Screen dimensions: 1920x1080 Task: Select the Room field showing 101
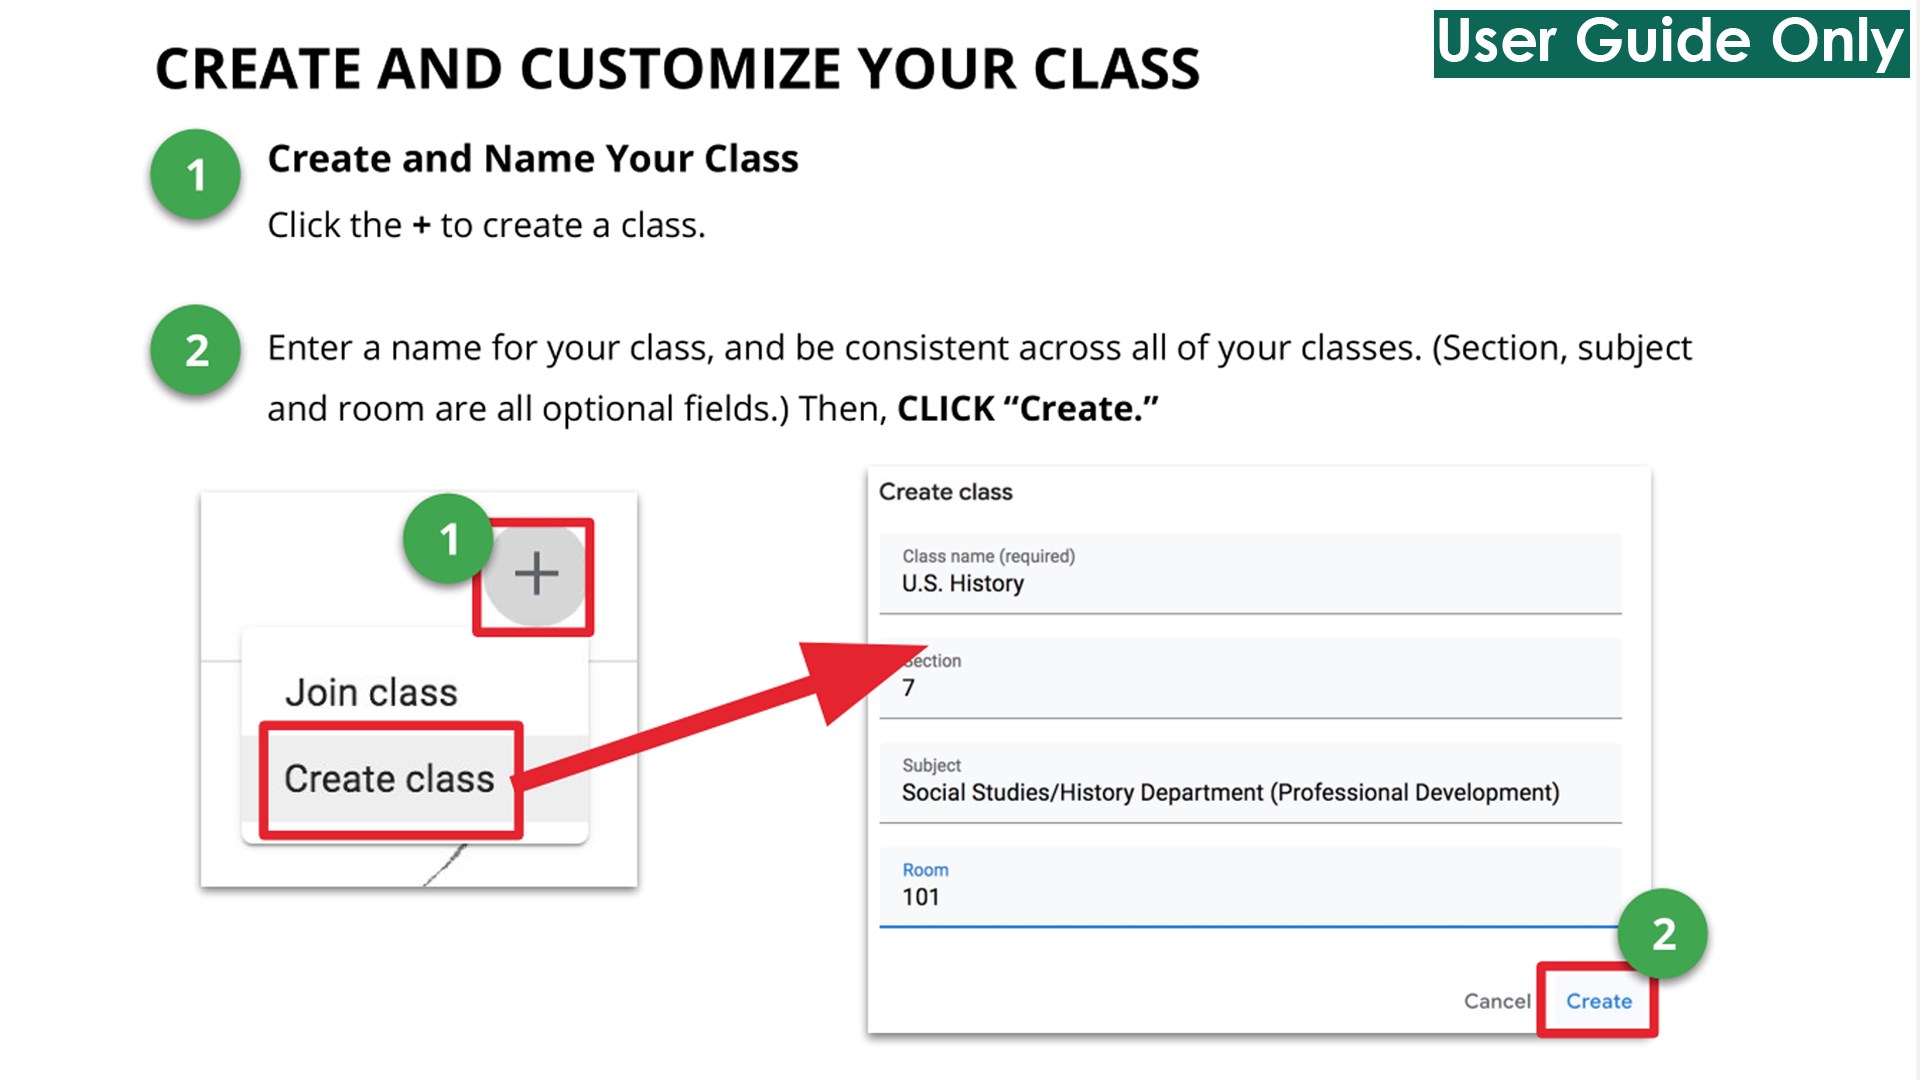[x=1250, y=887]
